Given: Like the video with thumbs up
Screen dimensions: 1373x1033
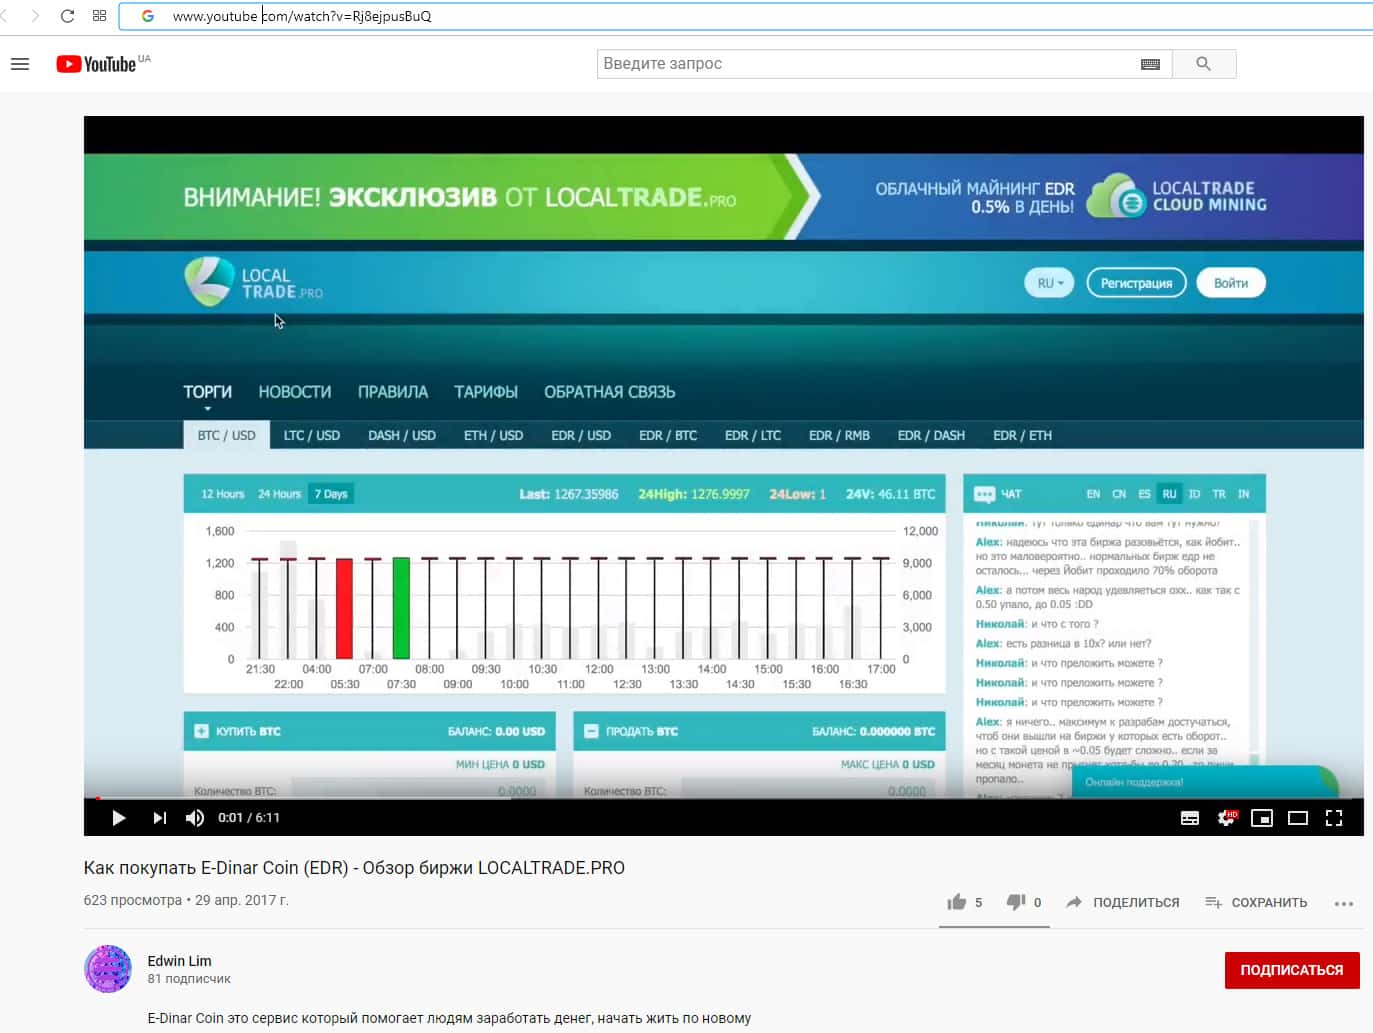Looking at the screenshot, I should click(957, 902).
